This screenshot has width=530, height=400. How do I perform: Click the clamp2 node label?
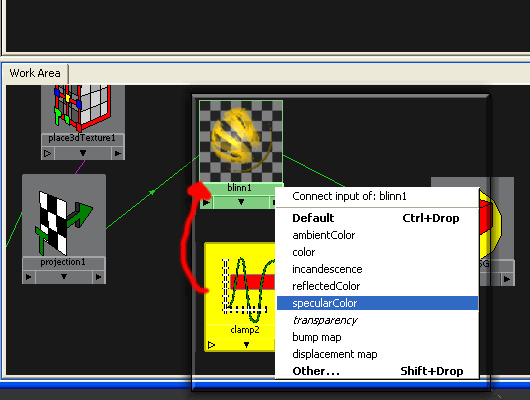[x=245, y=330]
